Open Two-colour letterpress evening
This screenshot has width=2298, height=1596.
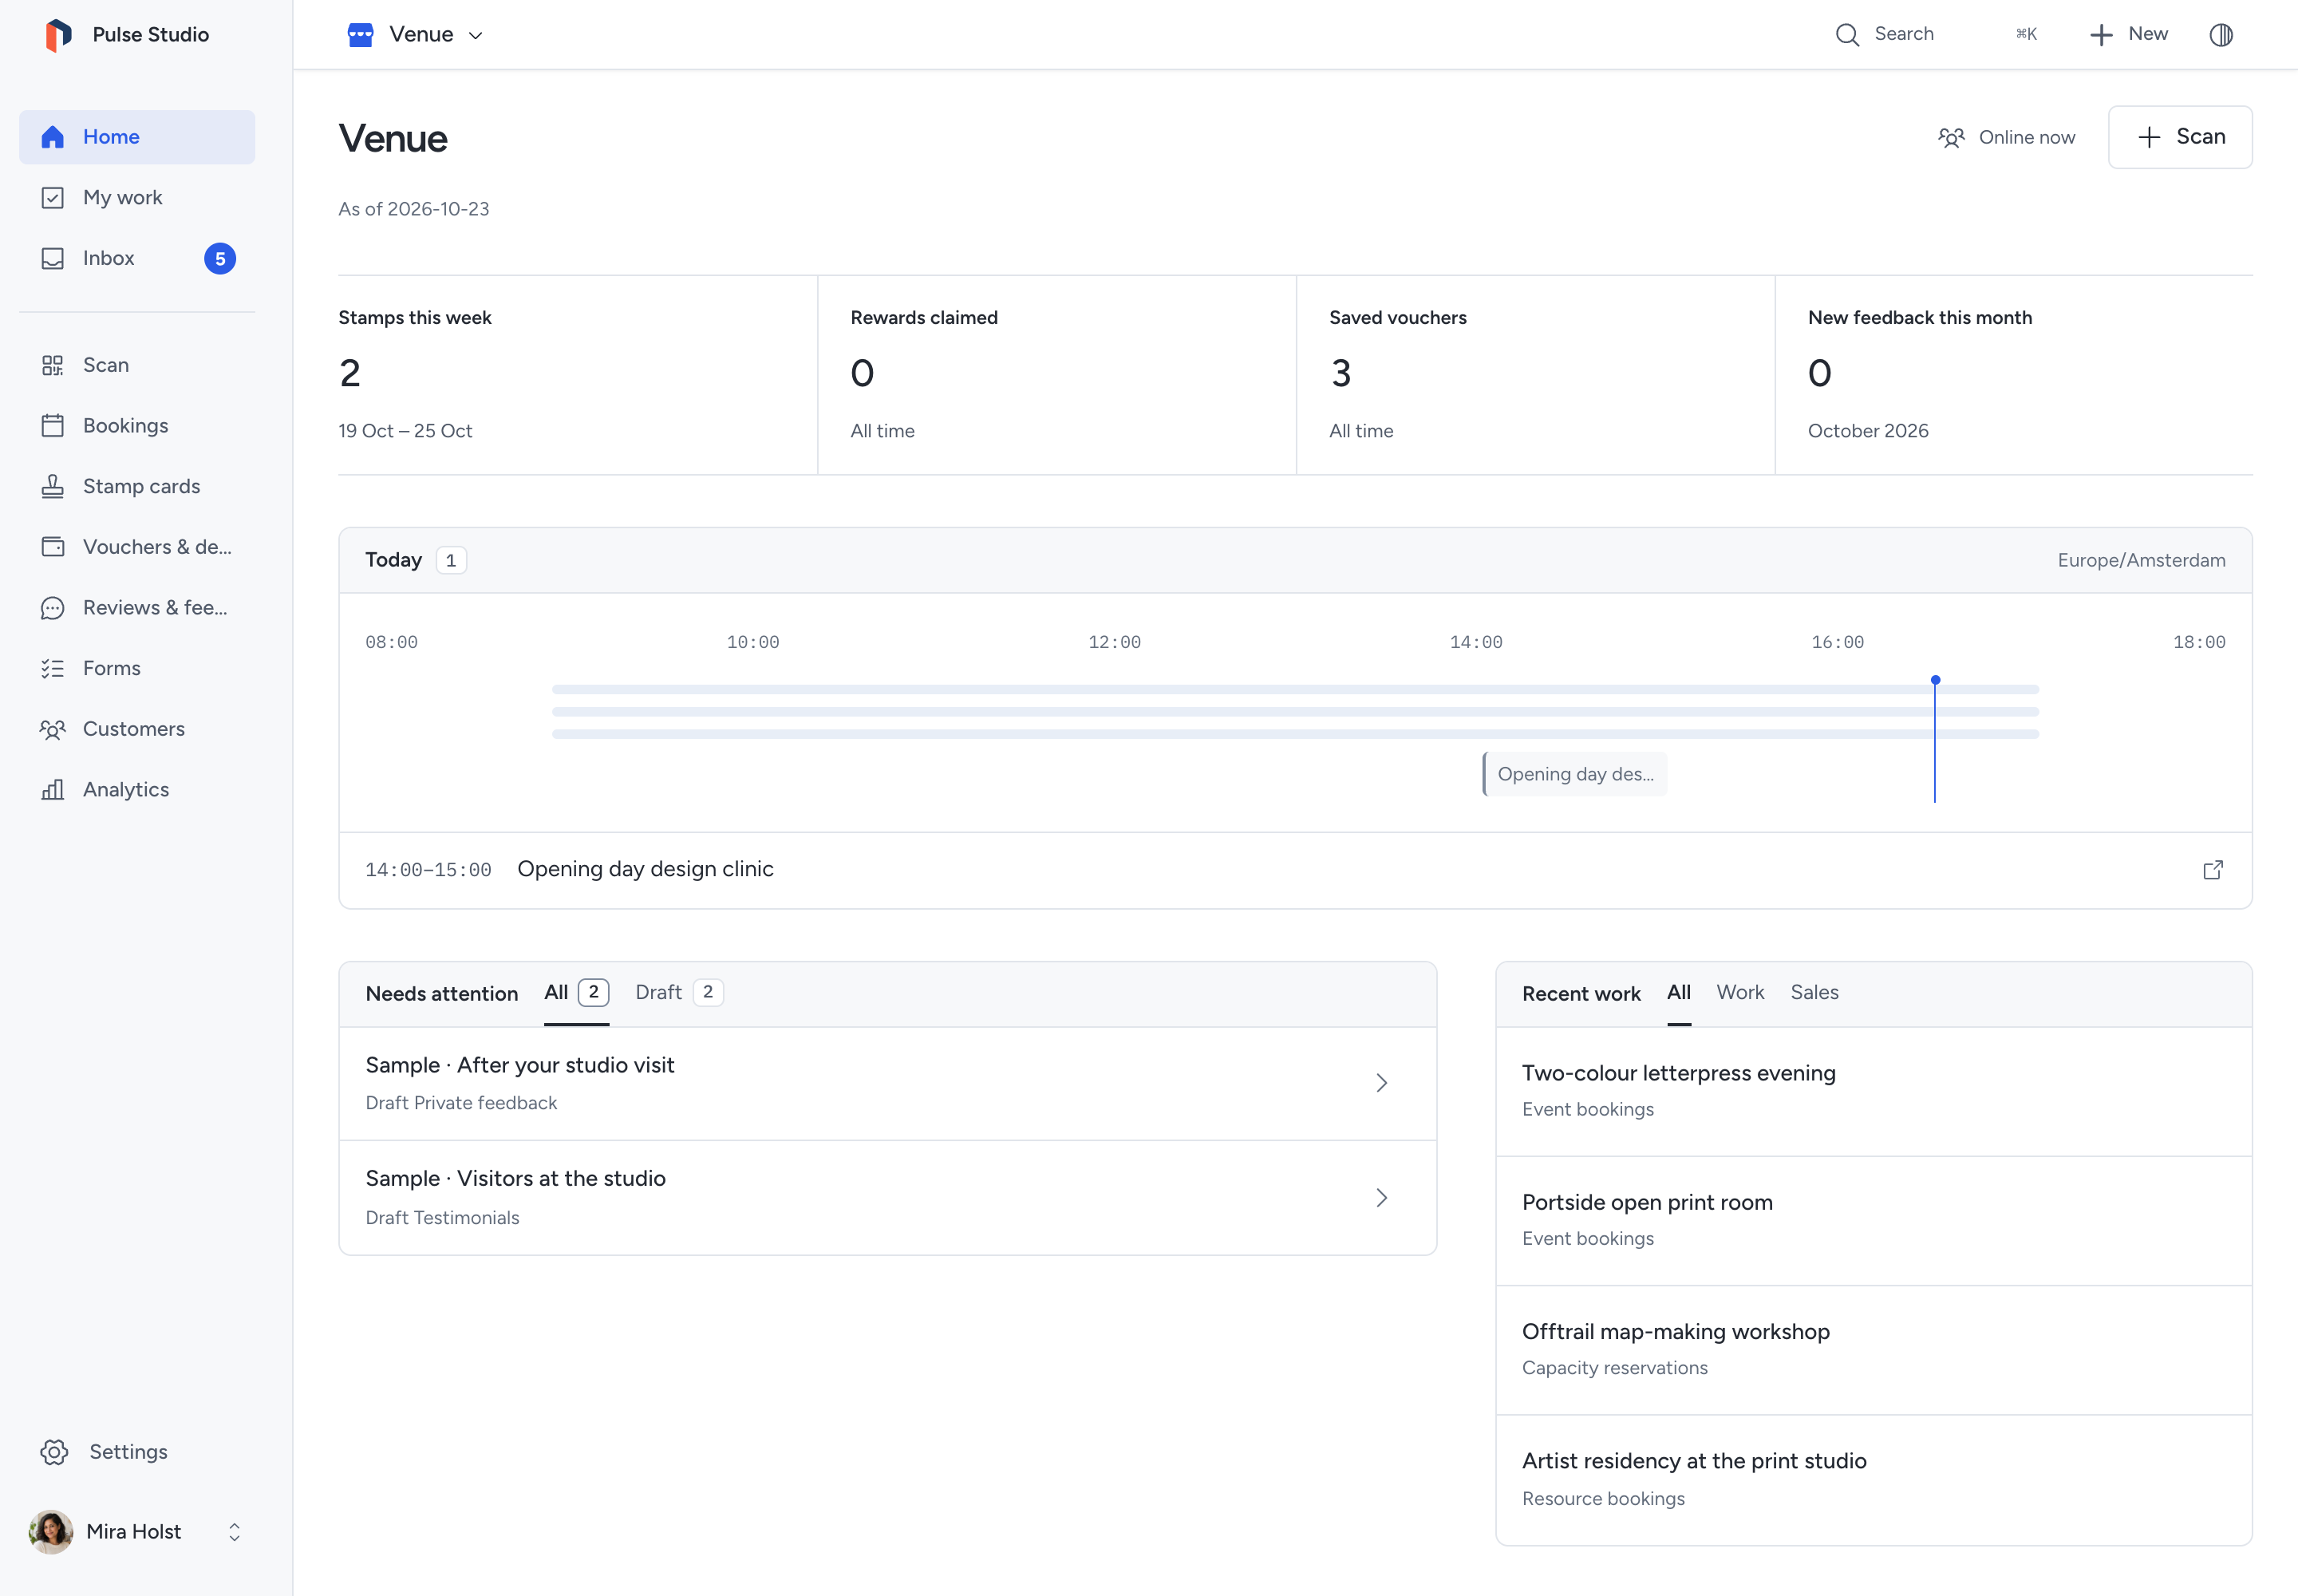[x=1873, y=1092]
